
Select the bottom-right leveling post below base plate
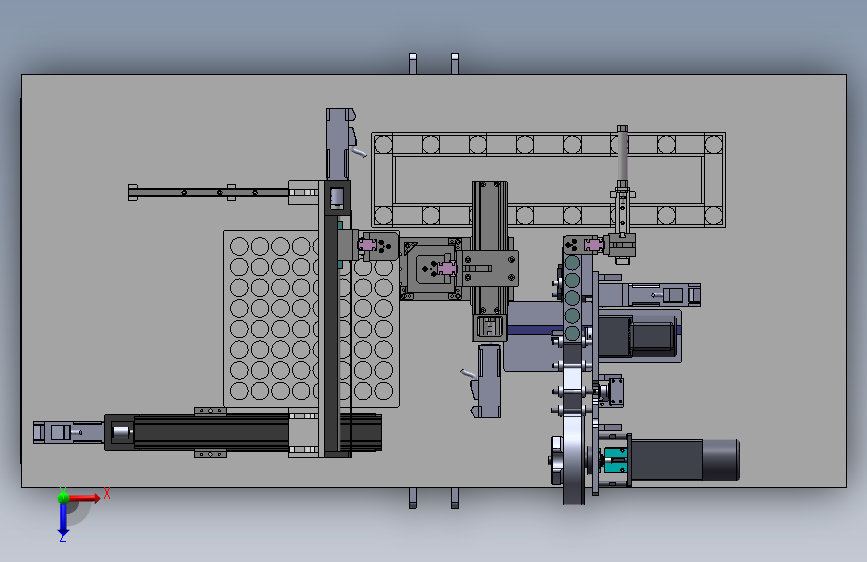[x=455, y=498]
